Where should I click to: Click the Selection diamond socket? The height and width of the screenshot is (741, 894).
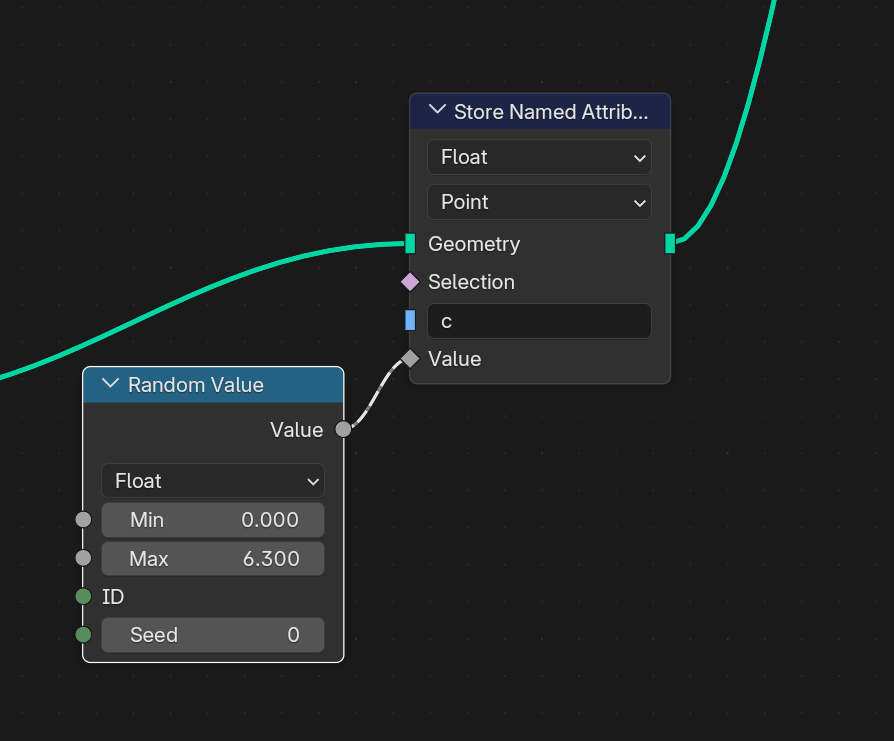tap(410, 282)
